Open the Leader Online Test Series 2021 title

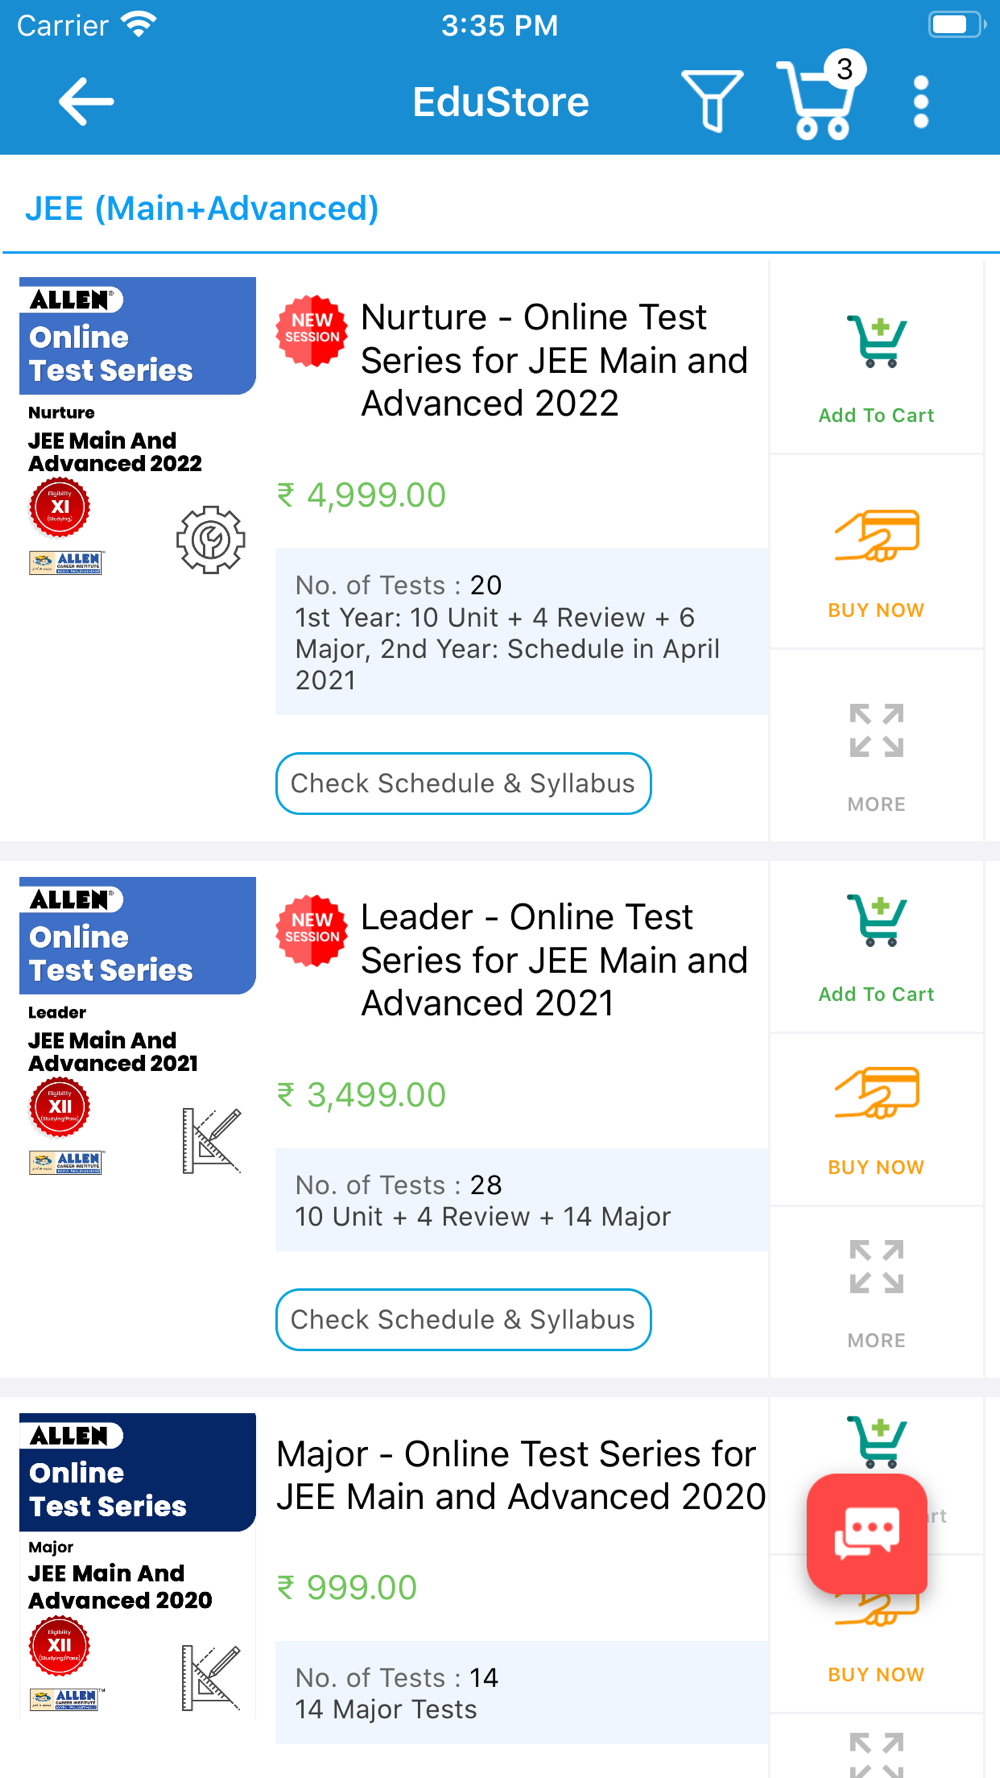(554, 959)
